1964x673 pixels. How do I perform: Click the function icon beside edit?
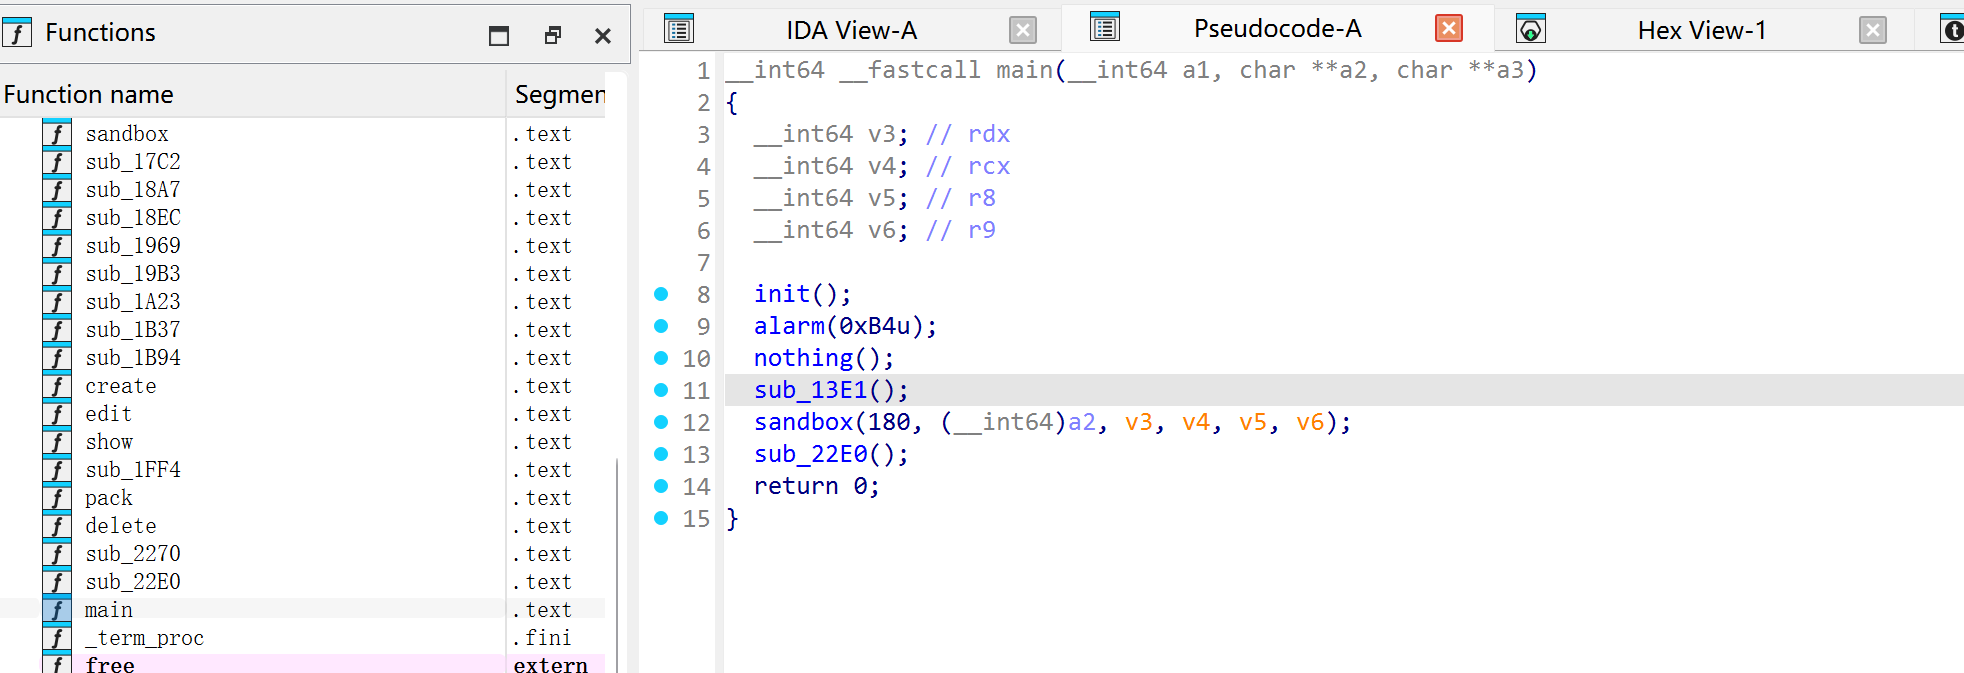click(57, 414)
